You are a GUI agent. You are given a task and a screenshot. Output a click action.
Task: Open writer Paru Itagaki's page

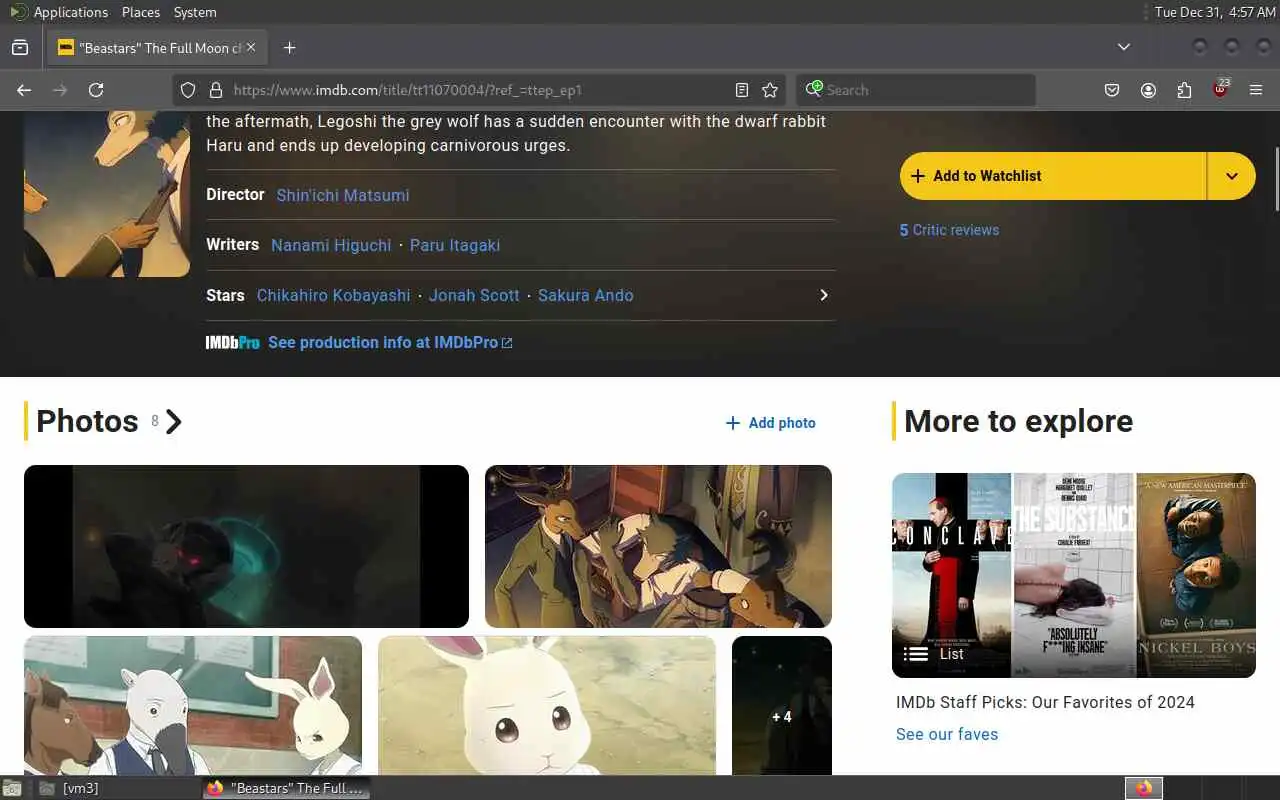pyautogui.click(x=455, y=245)
